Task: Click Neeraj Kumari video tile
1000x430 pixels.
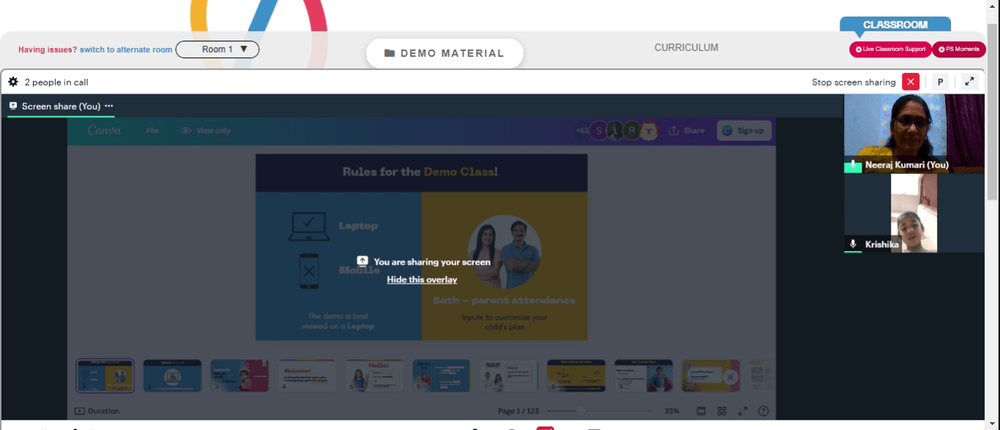Action: point(914,133)
